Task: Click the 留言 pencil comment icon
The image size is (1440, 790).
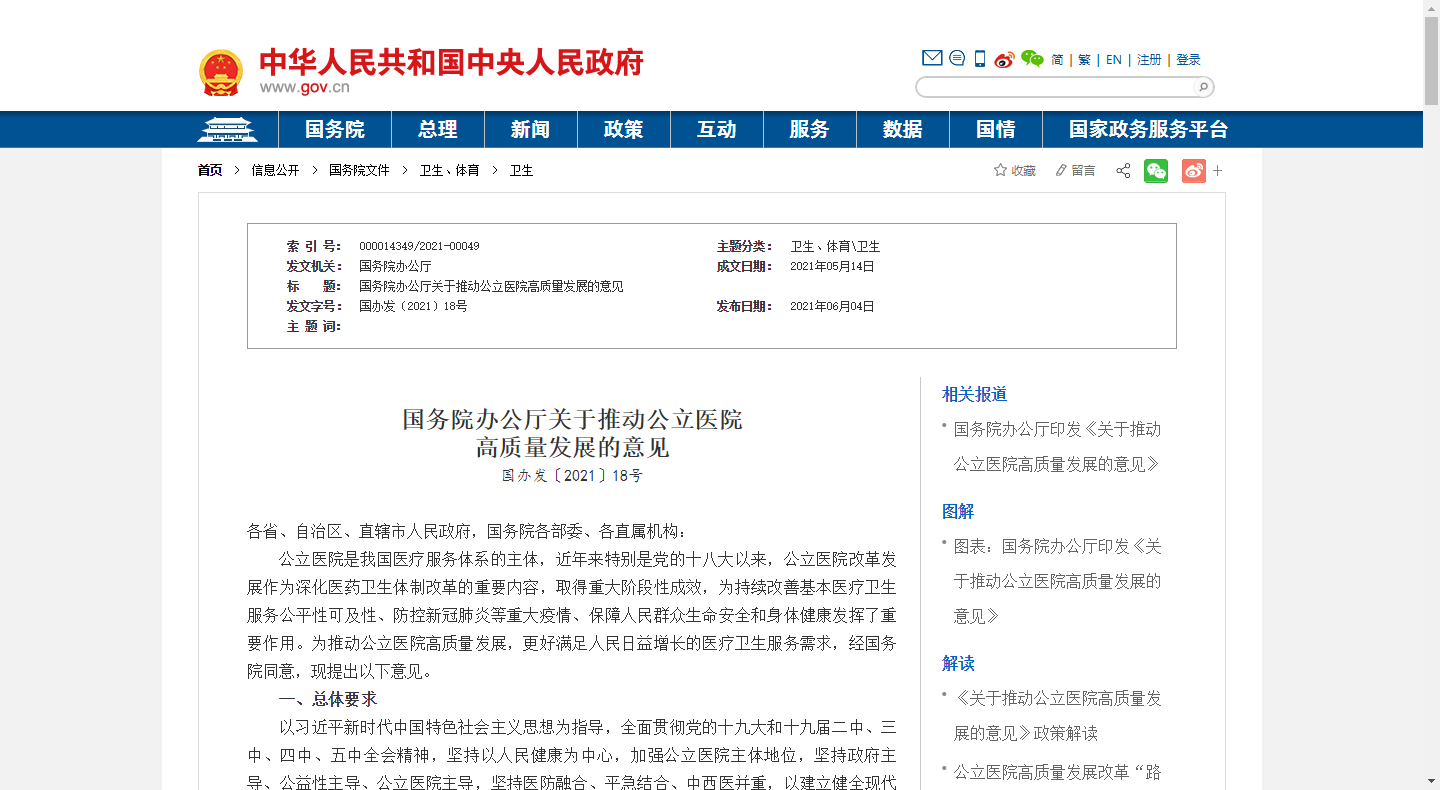Action: (x=1061, y=170)
